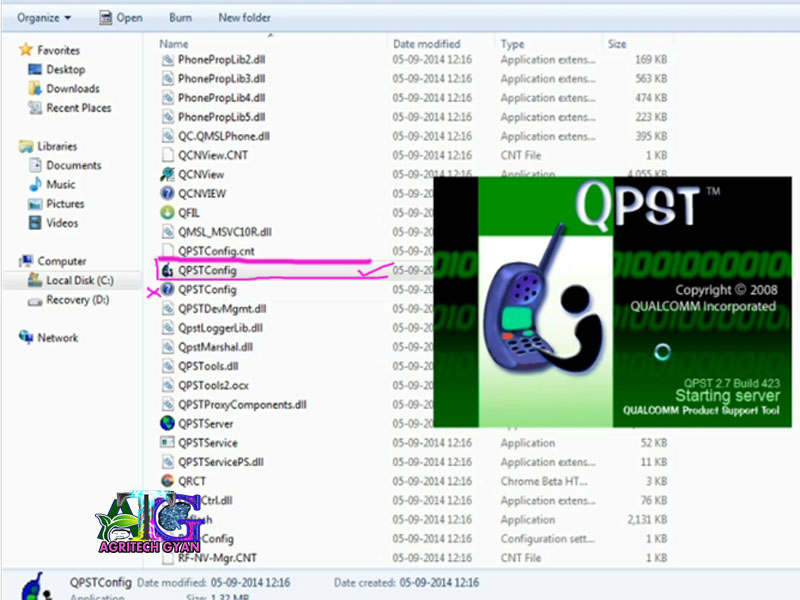The height and width of the screenshot is (600, 800).
Task: Click PhonePropLib4.dll dll icon
Action: (167, 98)
